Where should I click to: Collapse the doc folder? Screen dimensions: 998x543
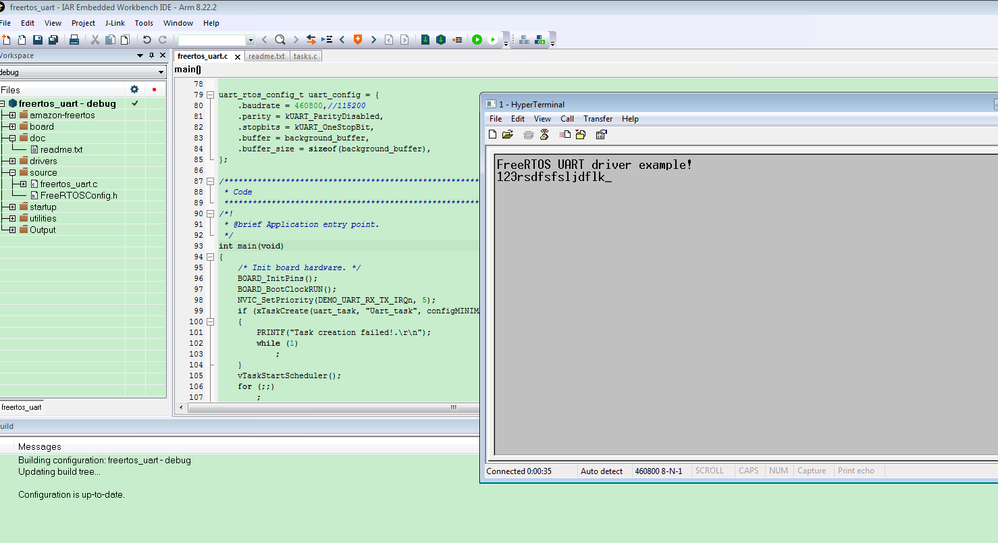coord(12,138)
